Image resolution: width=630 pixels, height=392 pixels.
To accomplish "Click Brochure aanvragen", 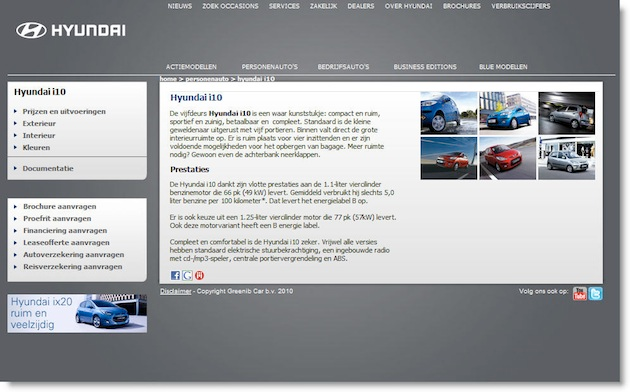I will tap(59, 206).
